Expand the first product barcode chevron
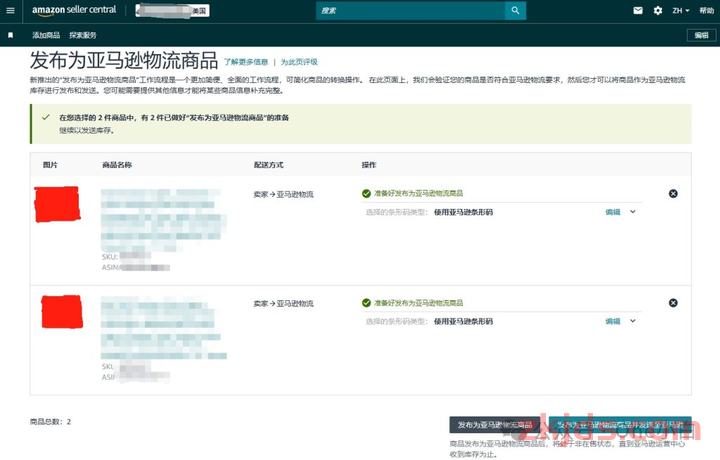This screenshot has width=720, height=460. [633, 212]
